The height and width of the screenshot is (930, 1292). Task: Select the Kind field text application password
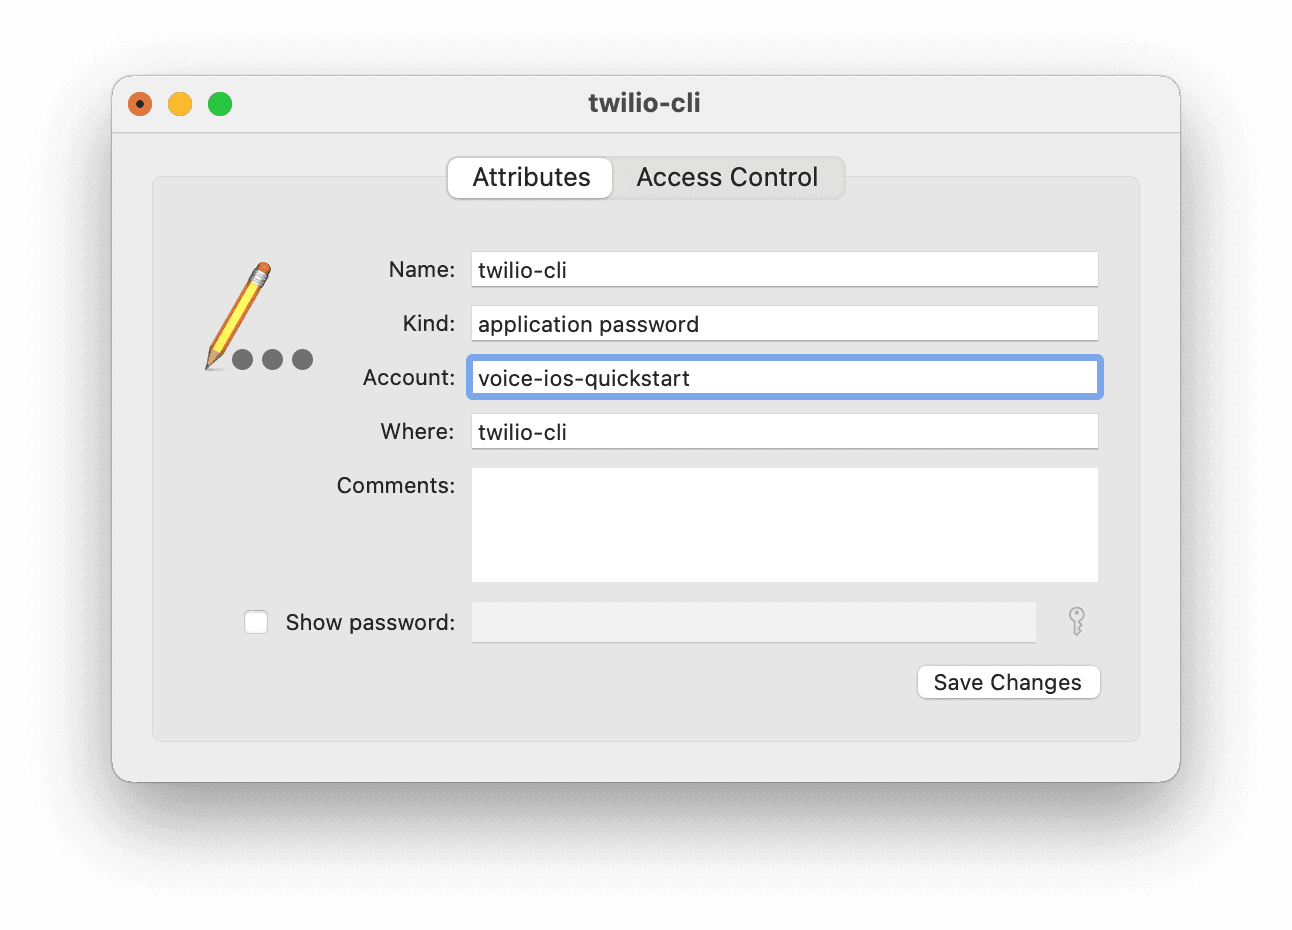click(784, 323)
